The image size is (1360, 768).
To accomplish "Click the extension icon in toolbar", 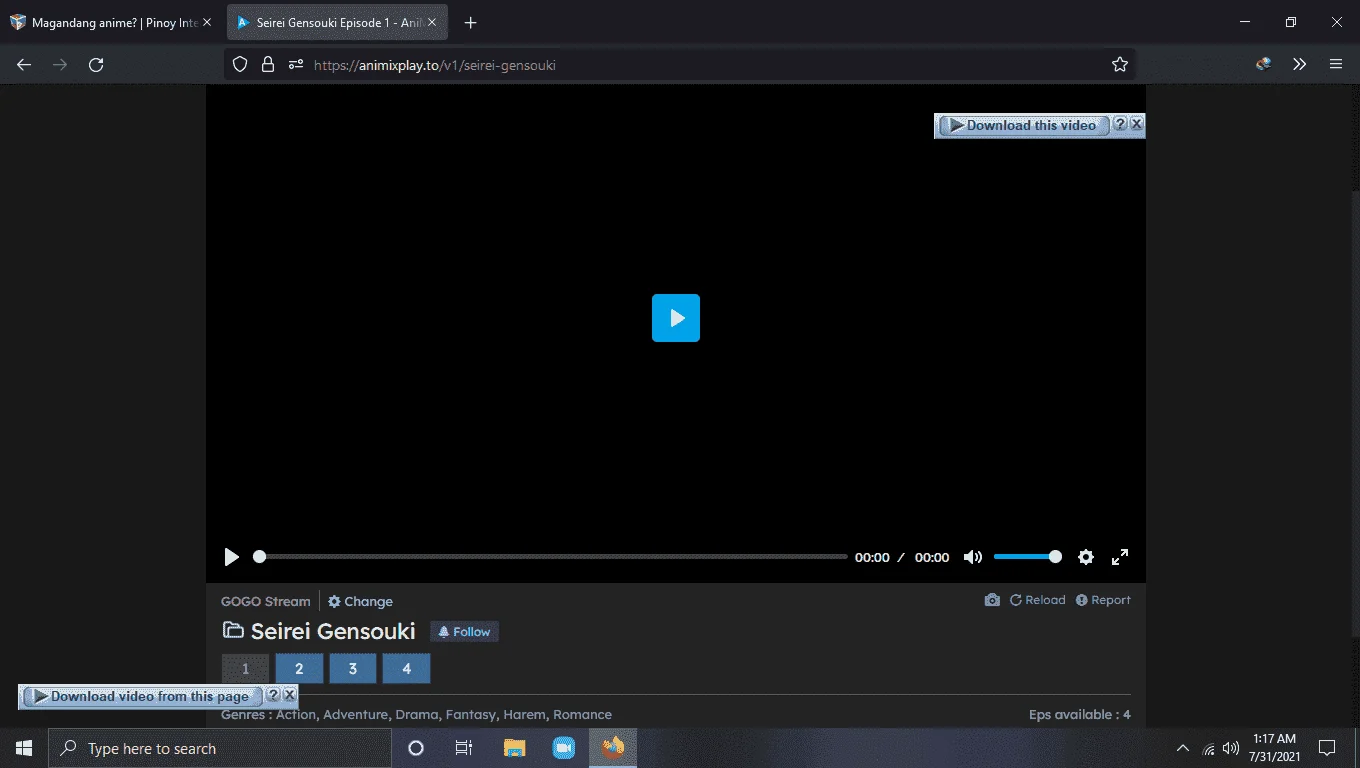I will 1264,64.
